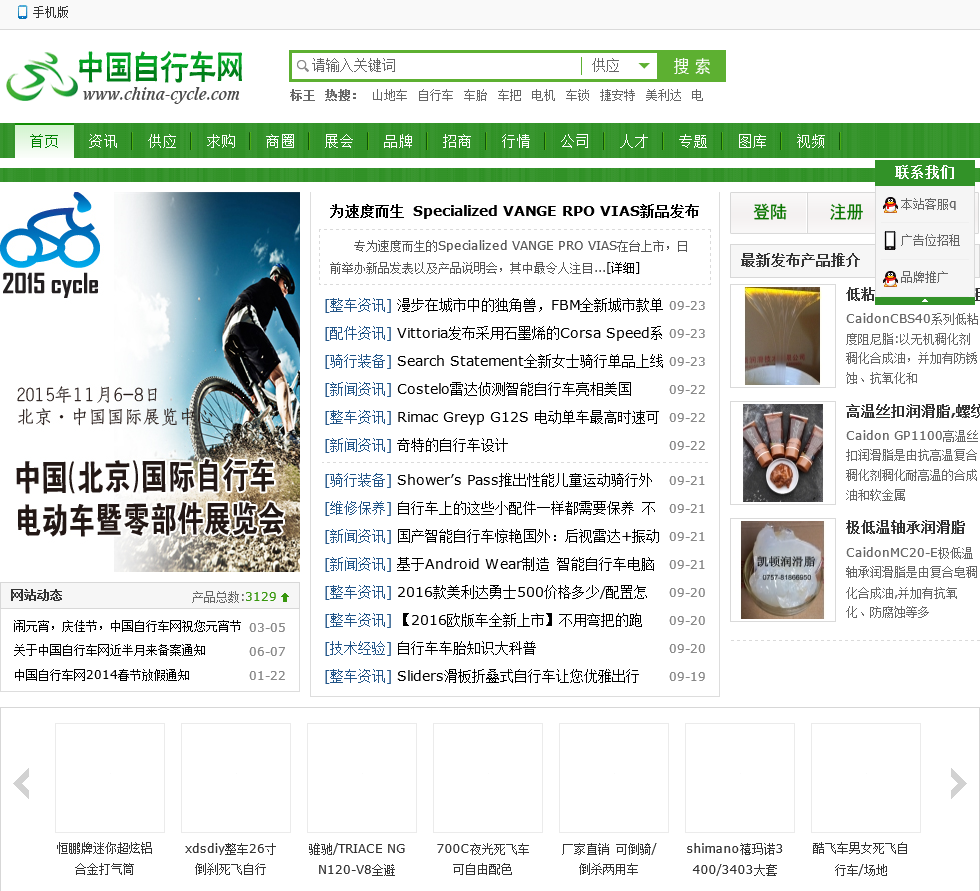Click hot search keyword 车胎
Viewport: 980px width, 891px height.
pyautogui.click(x=475, y=96)
